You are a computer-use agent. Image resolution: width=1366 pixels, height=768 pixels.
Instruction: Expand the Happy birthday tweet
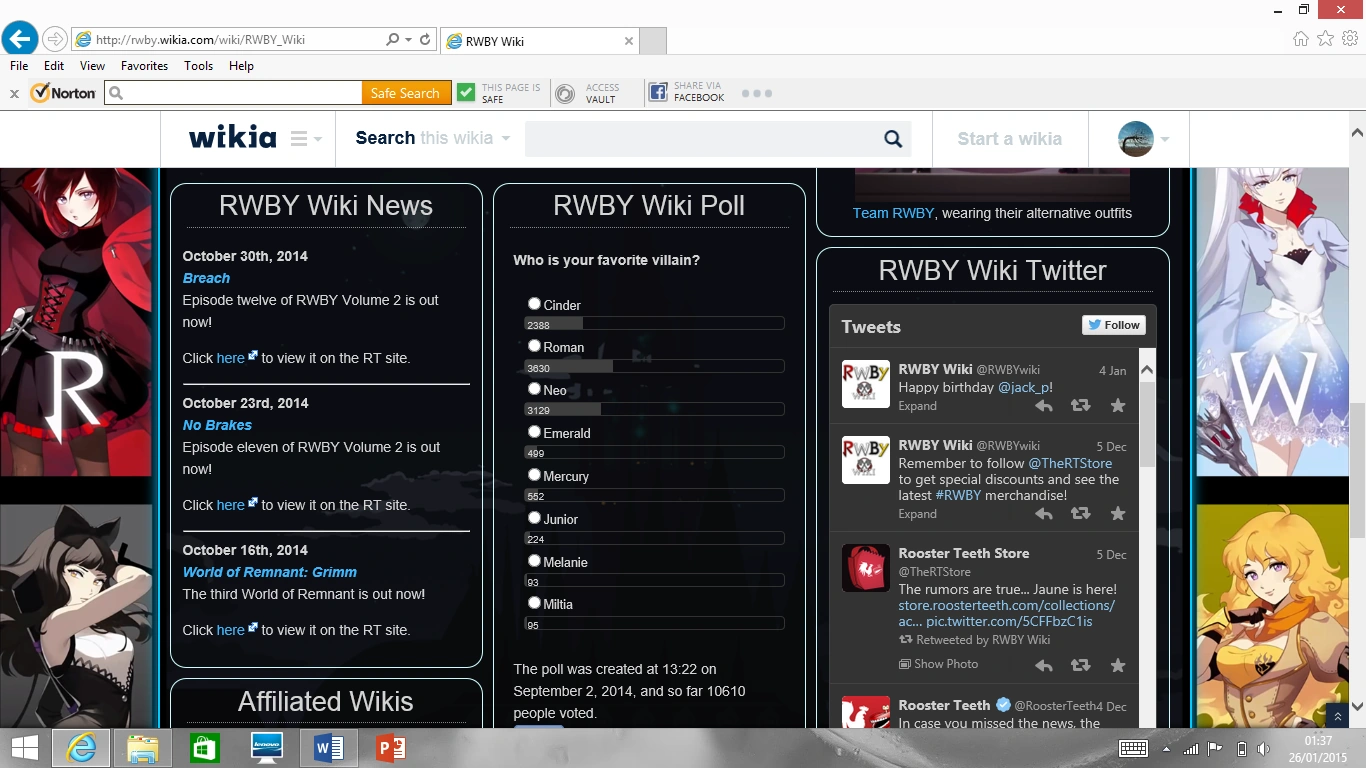(x=917, y=406)
